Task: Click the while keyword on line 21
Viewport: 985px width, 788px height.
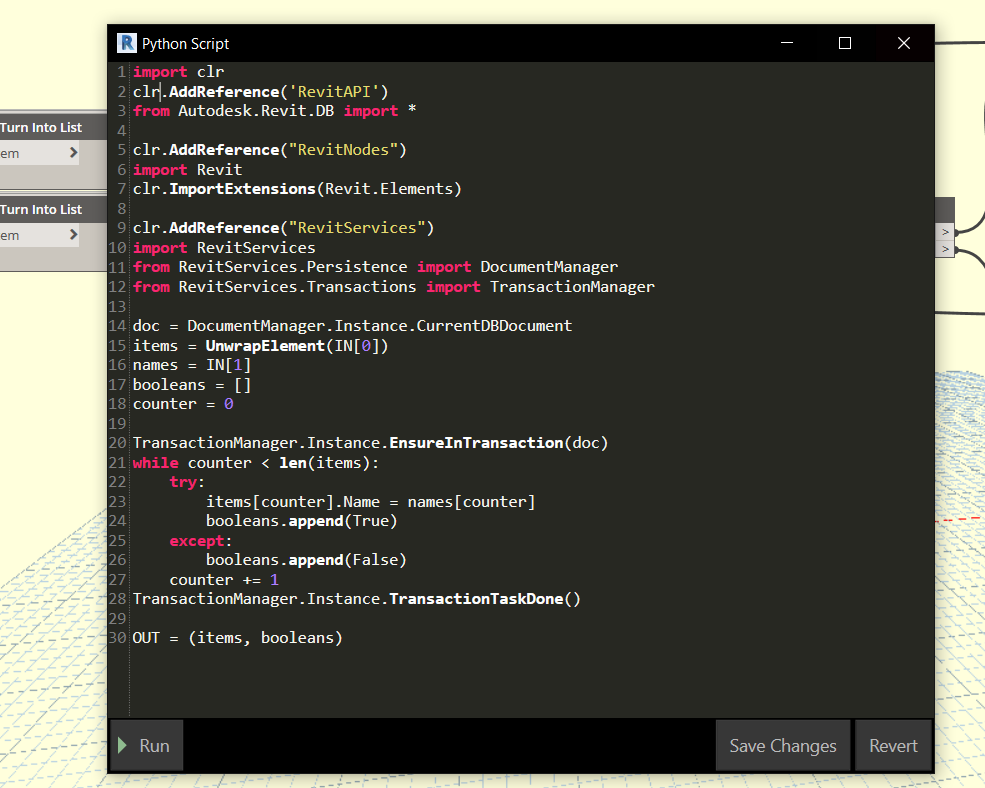Action: coord(155,463)
